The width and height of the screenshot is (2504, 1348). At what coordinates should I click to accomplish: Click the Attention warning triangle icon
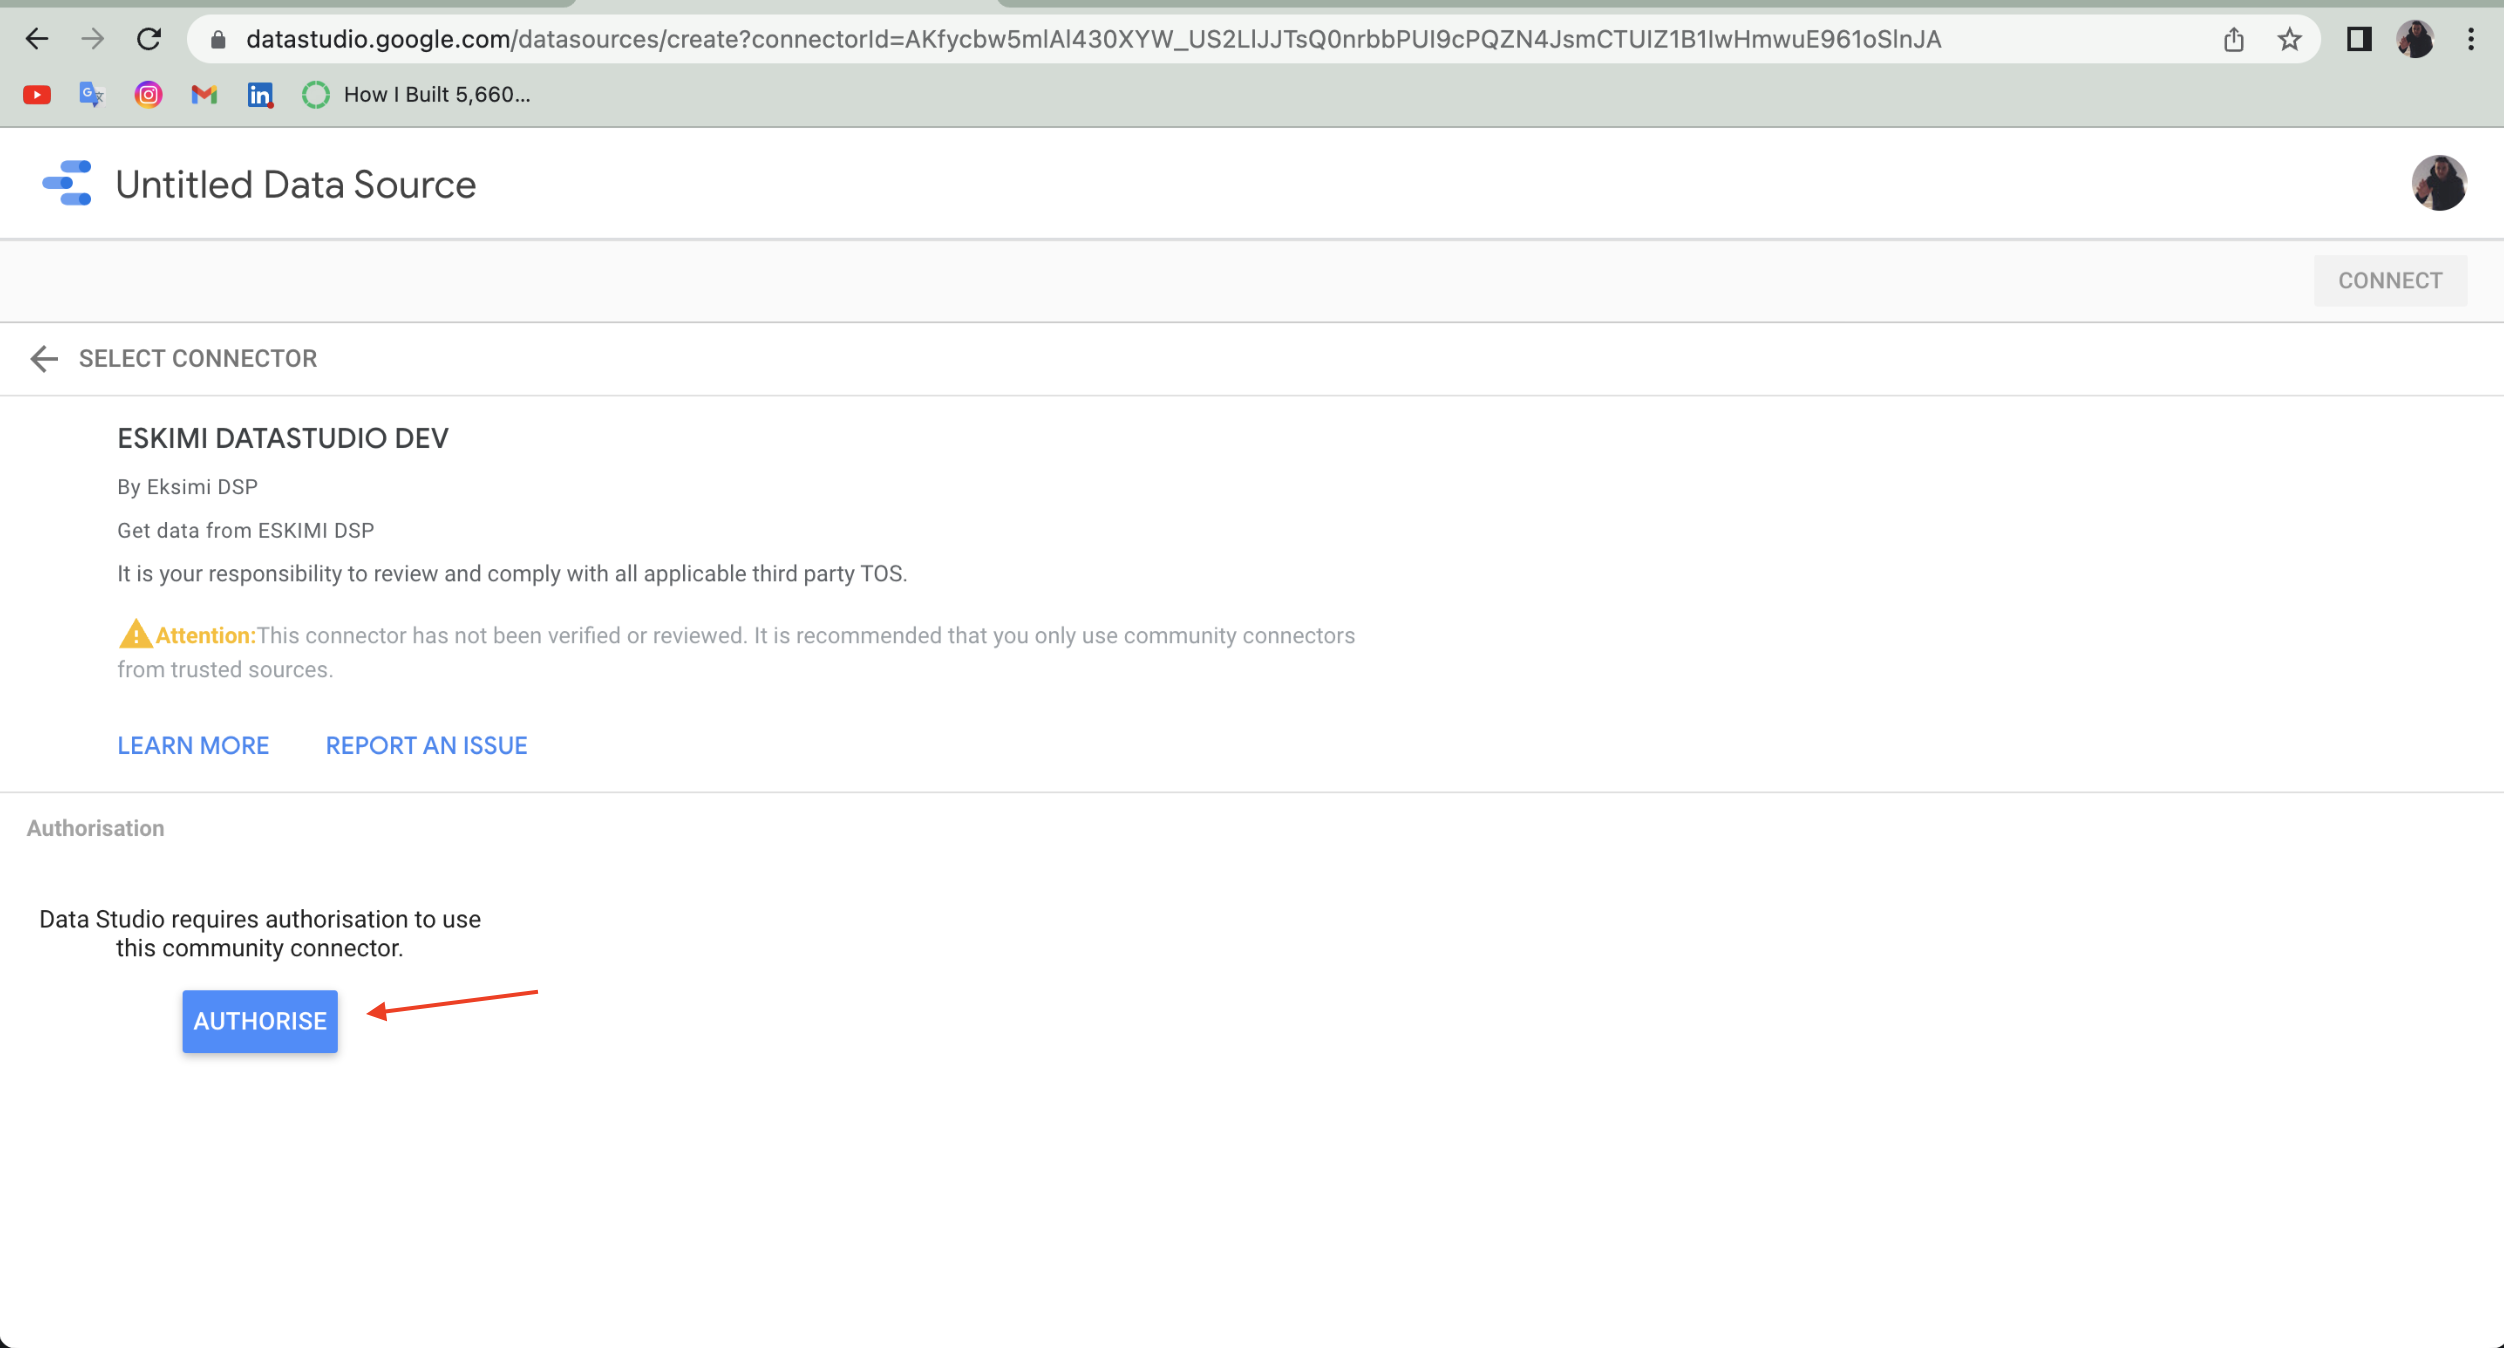135,634
